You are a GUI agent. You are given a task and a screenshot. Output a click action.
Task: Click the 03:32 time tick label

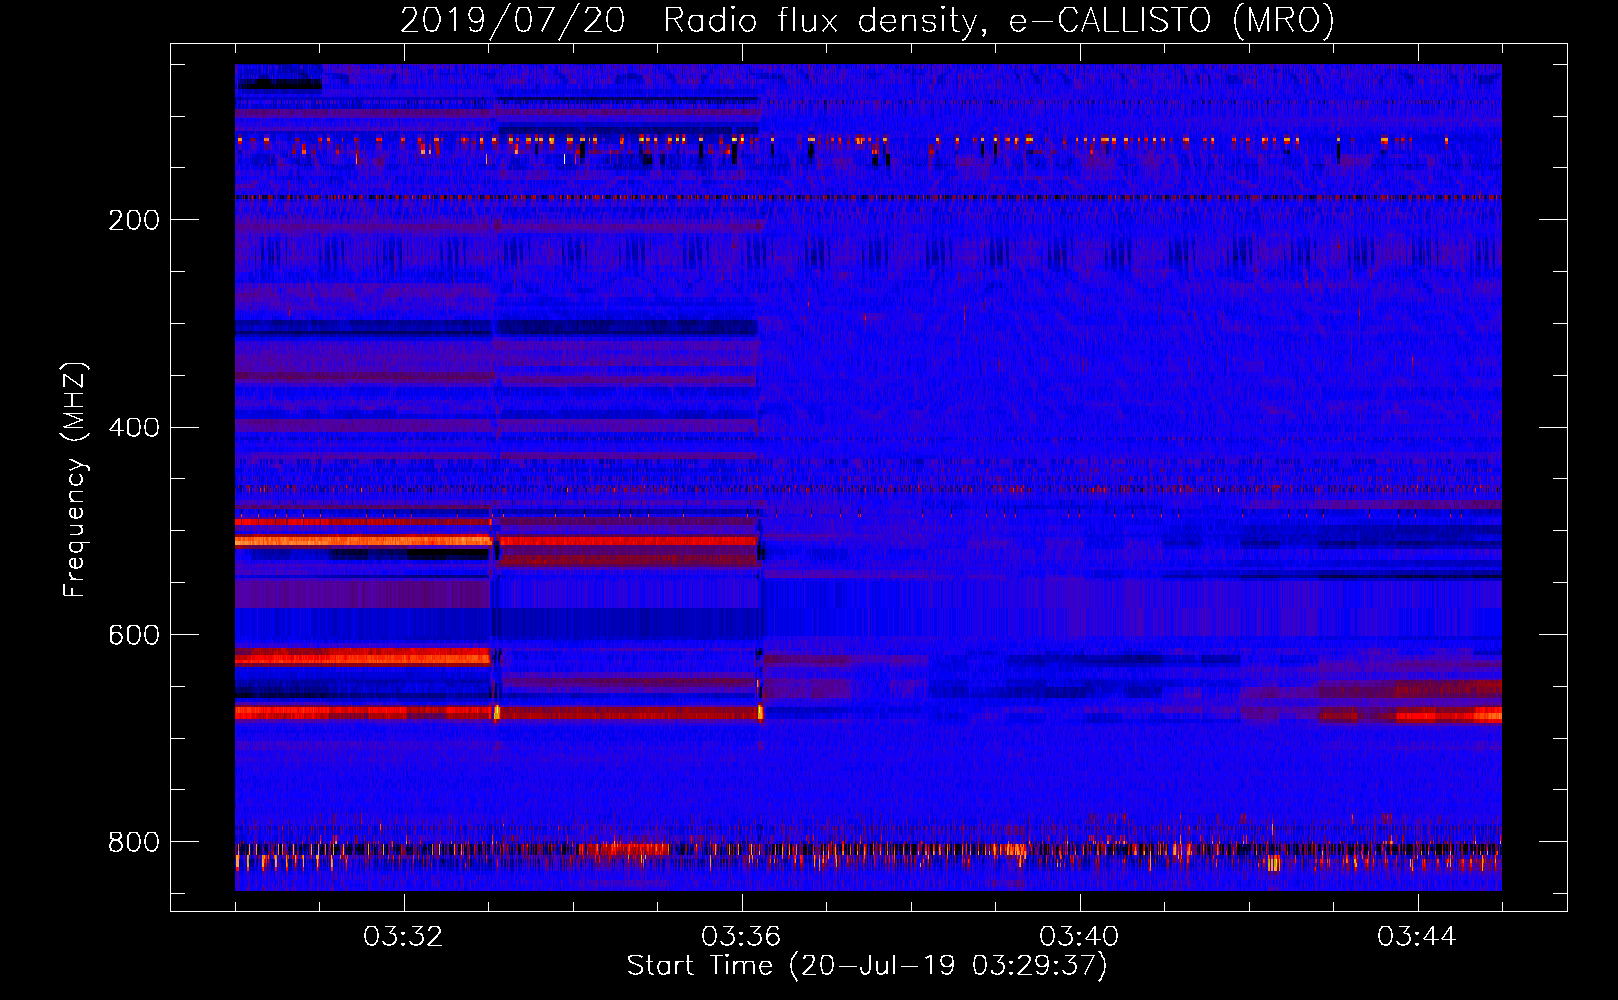click(403, 937)
